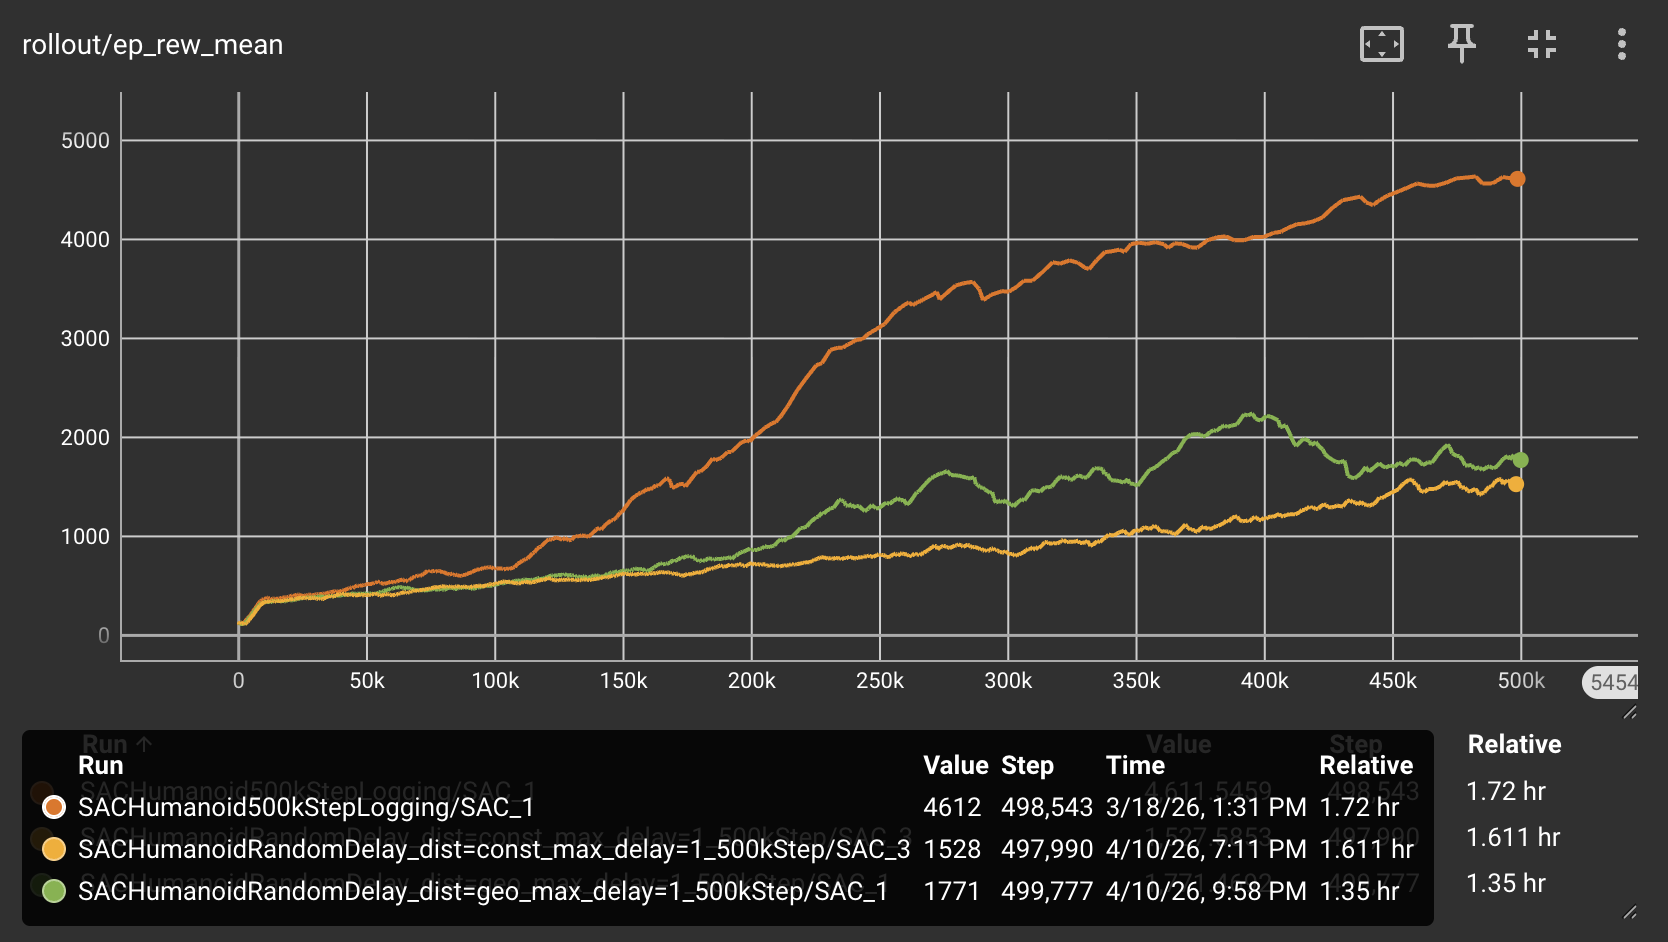The image size is (1668, 942).
Task: Click step 498,543
Action: [1047, 807]
